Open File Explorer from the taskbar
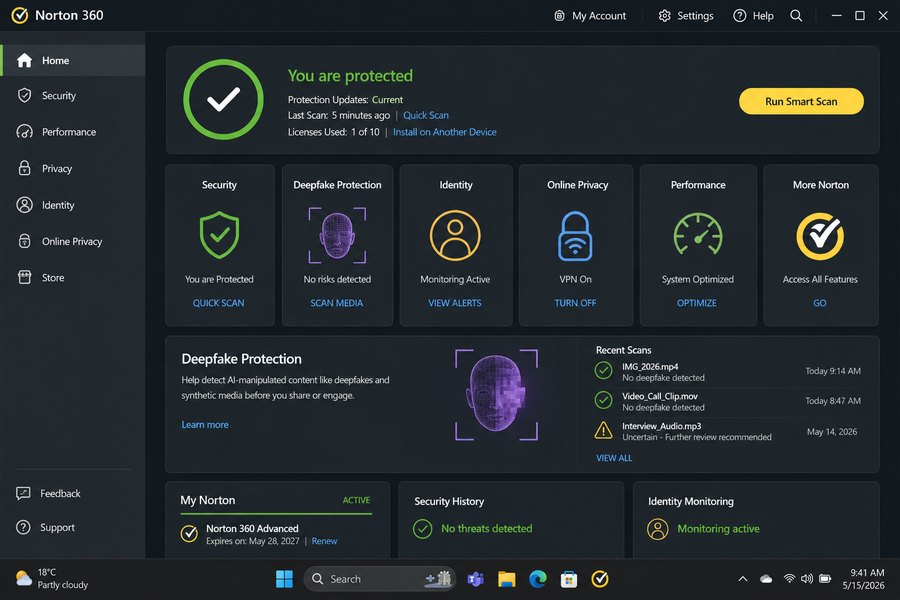This screenshot has height=600, width=900. (x=506, y=579)
